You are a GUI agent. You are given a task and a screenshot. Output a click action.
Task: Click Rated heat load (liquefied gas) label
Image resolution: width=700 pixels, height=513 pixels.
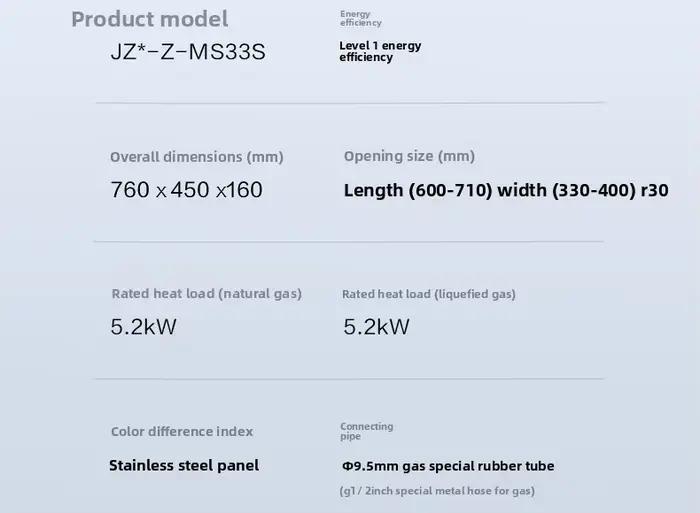point(429,294)
